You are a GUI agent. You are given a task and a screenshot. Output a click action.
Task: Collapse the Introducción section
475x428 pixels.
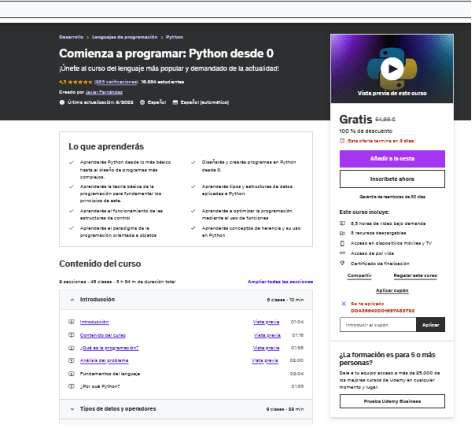186,300
